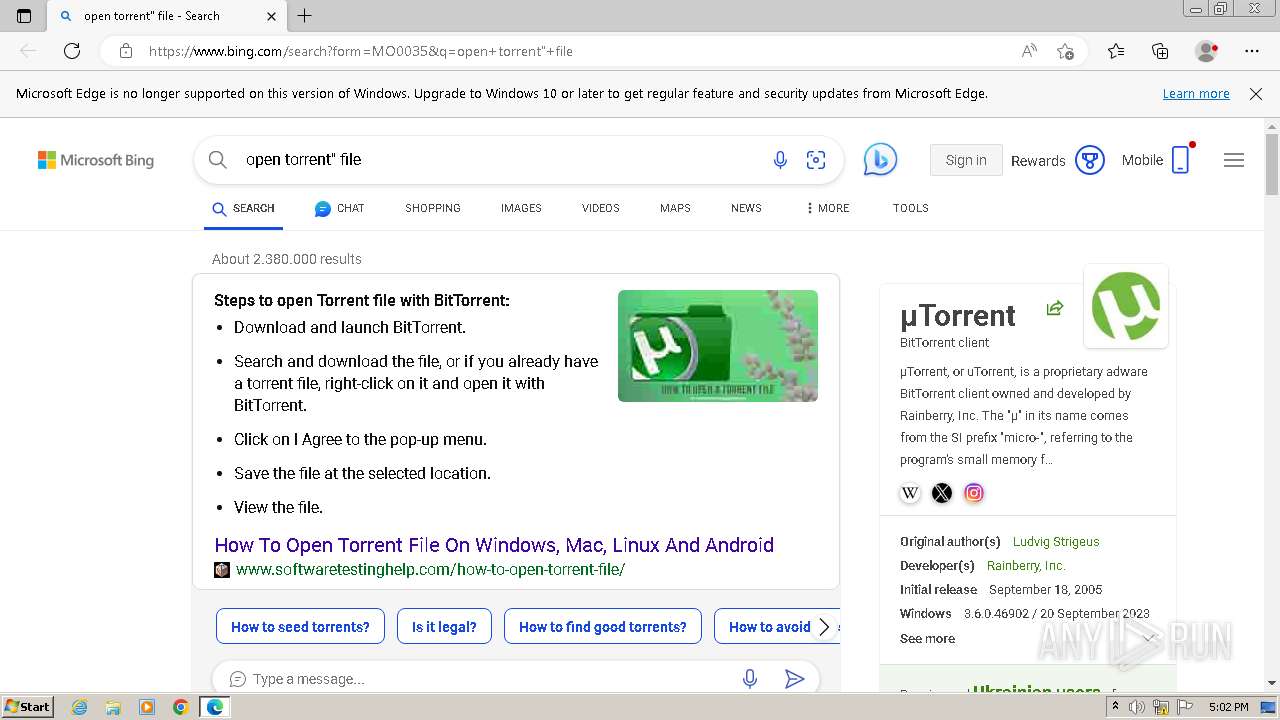This screenshot has height=720, width=1280.
Task: Click the Microsoft Bing logo
Action: click(96, 160)
